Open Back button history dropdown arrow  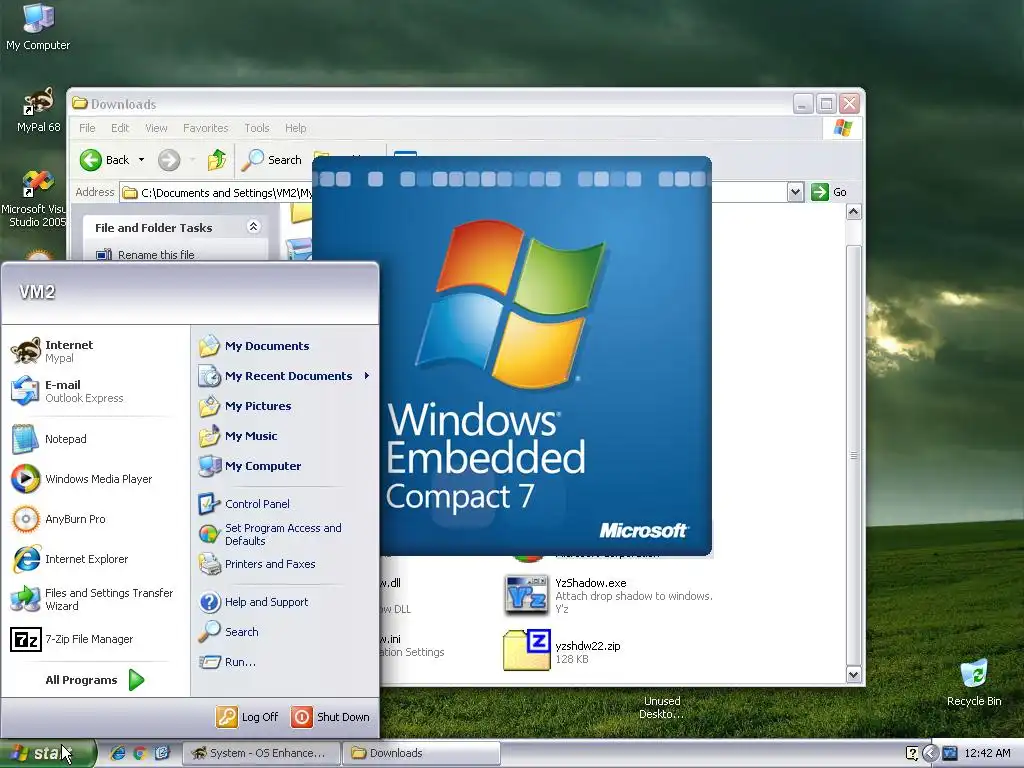click(141, 160)
